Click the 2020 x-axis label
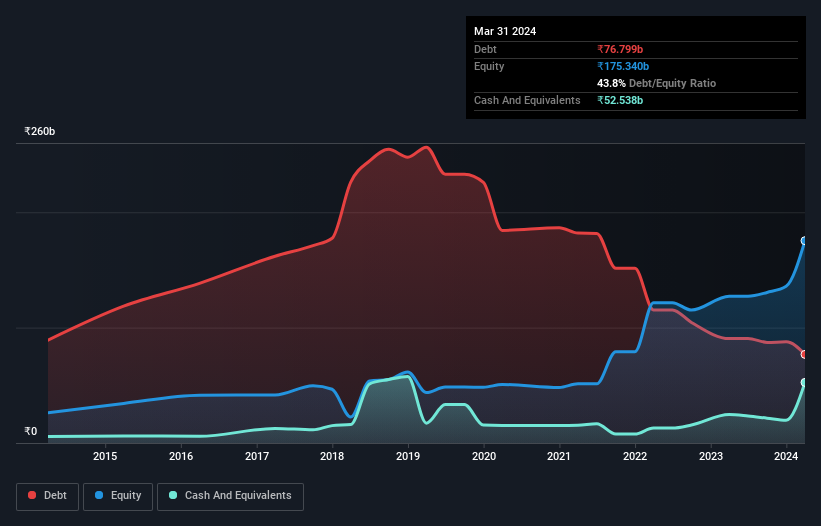This screenshot has height=526, width=821. pyautogui.click(x=484, y=456)
